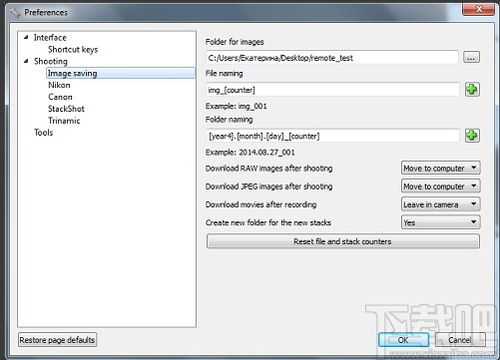Image resolution: width=500 pixels, height=360 pixels.
Task: Browse for images folder with the ellipsis button
Action: point(471,57)
